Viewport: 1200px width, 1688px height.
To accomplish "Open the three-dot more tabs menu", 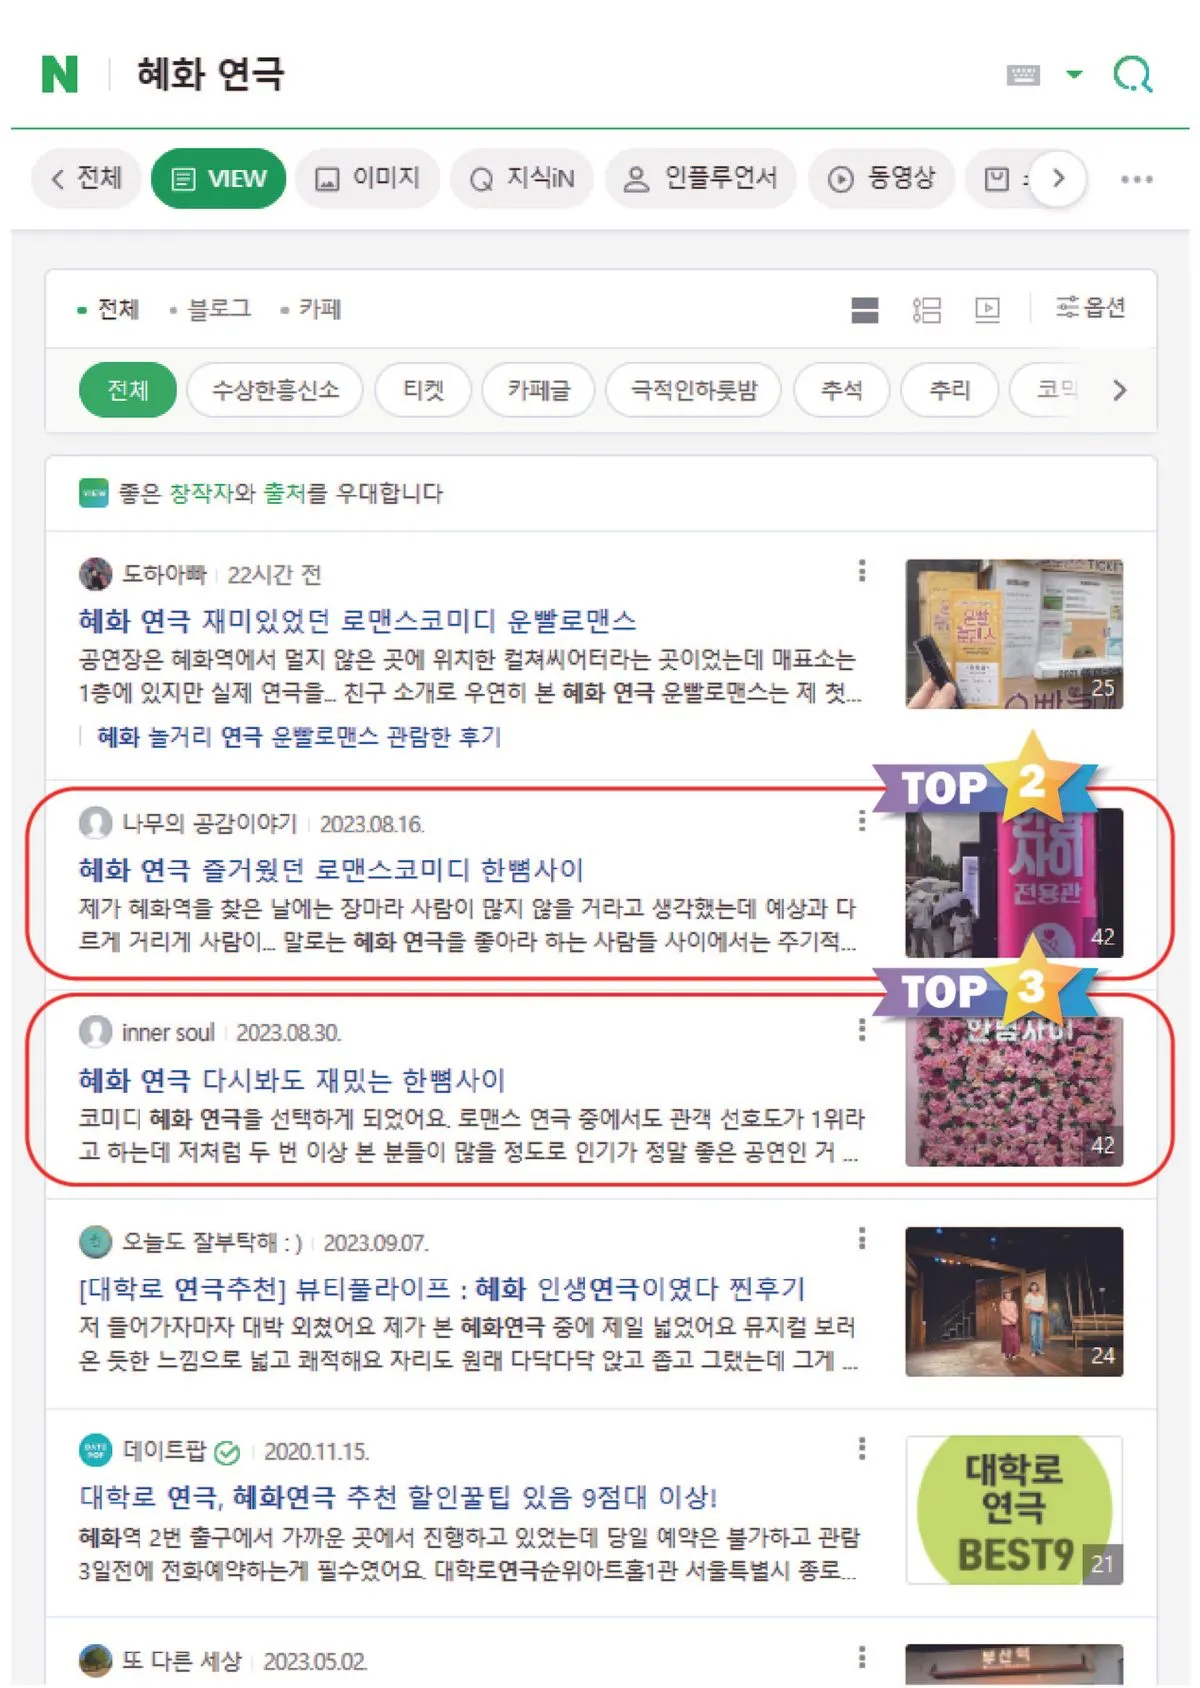I will click(x=1137, y=180).
